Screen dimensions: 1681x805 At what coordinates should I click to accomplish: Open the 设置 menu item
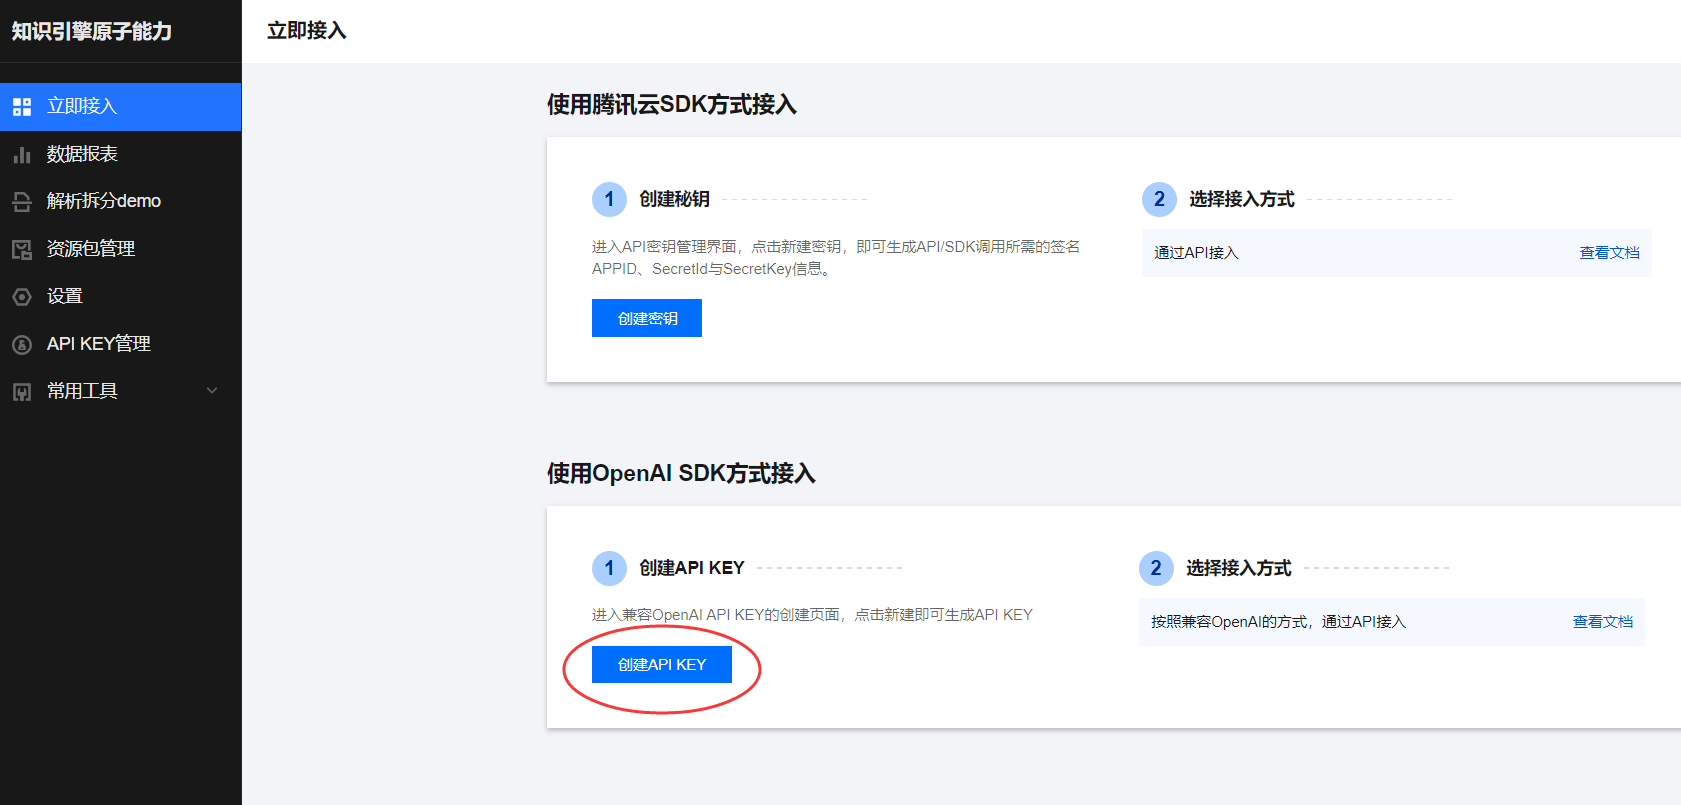tap(120, 296)
